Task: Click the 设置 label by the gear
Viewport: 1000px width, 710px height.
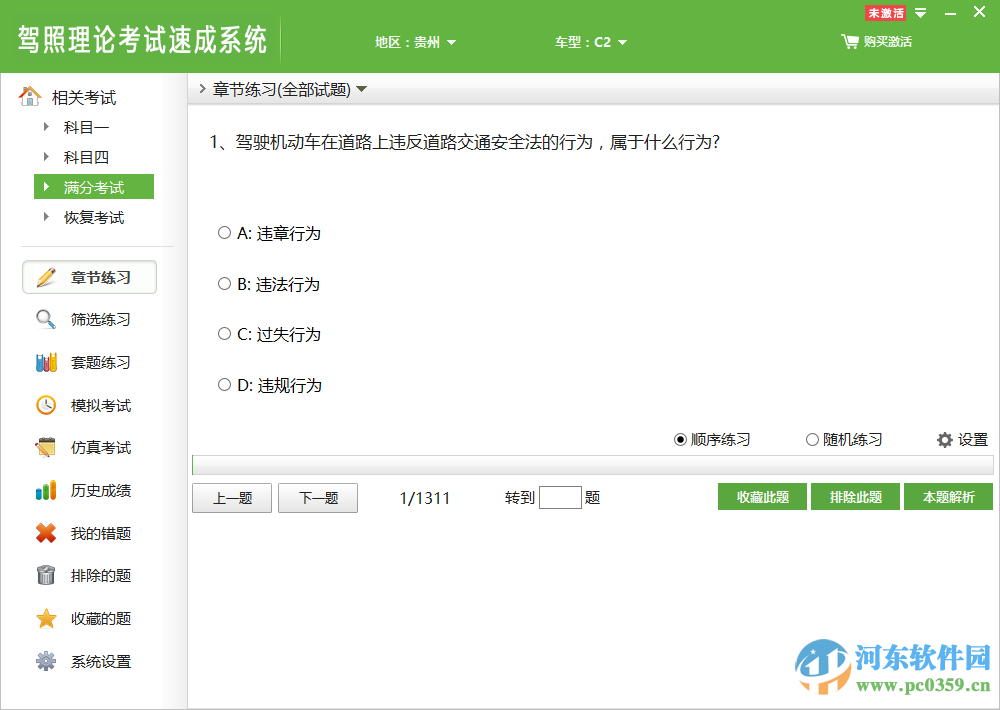Action: pos(973,440)
